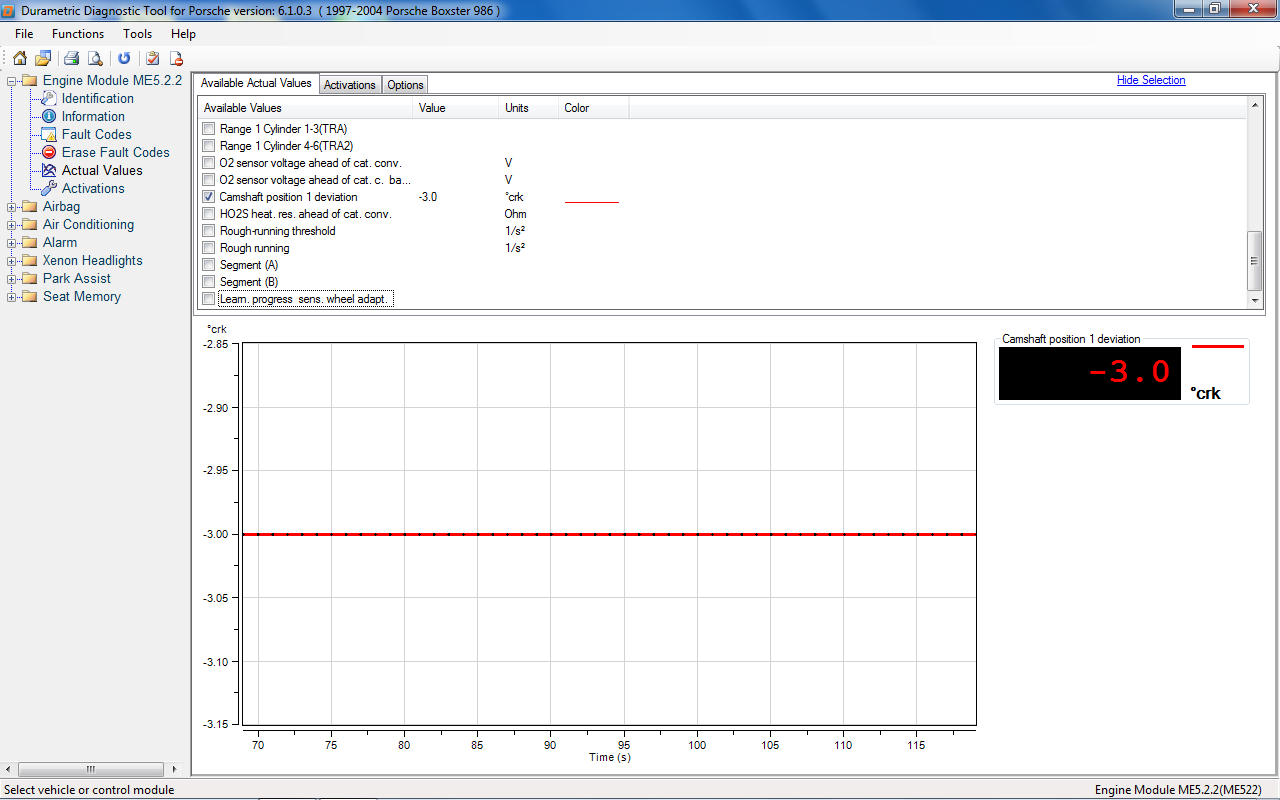Uncheck Camshaft position 1 deviation
This screenshot has width=1280, height=800.
208,197
